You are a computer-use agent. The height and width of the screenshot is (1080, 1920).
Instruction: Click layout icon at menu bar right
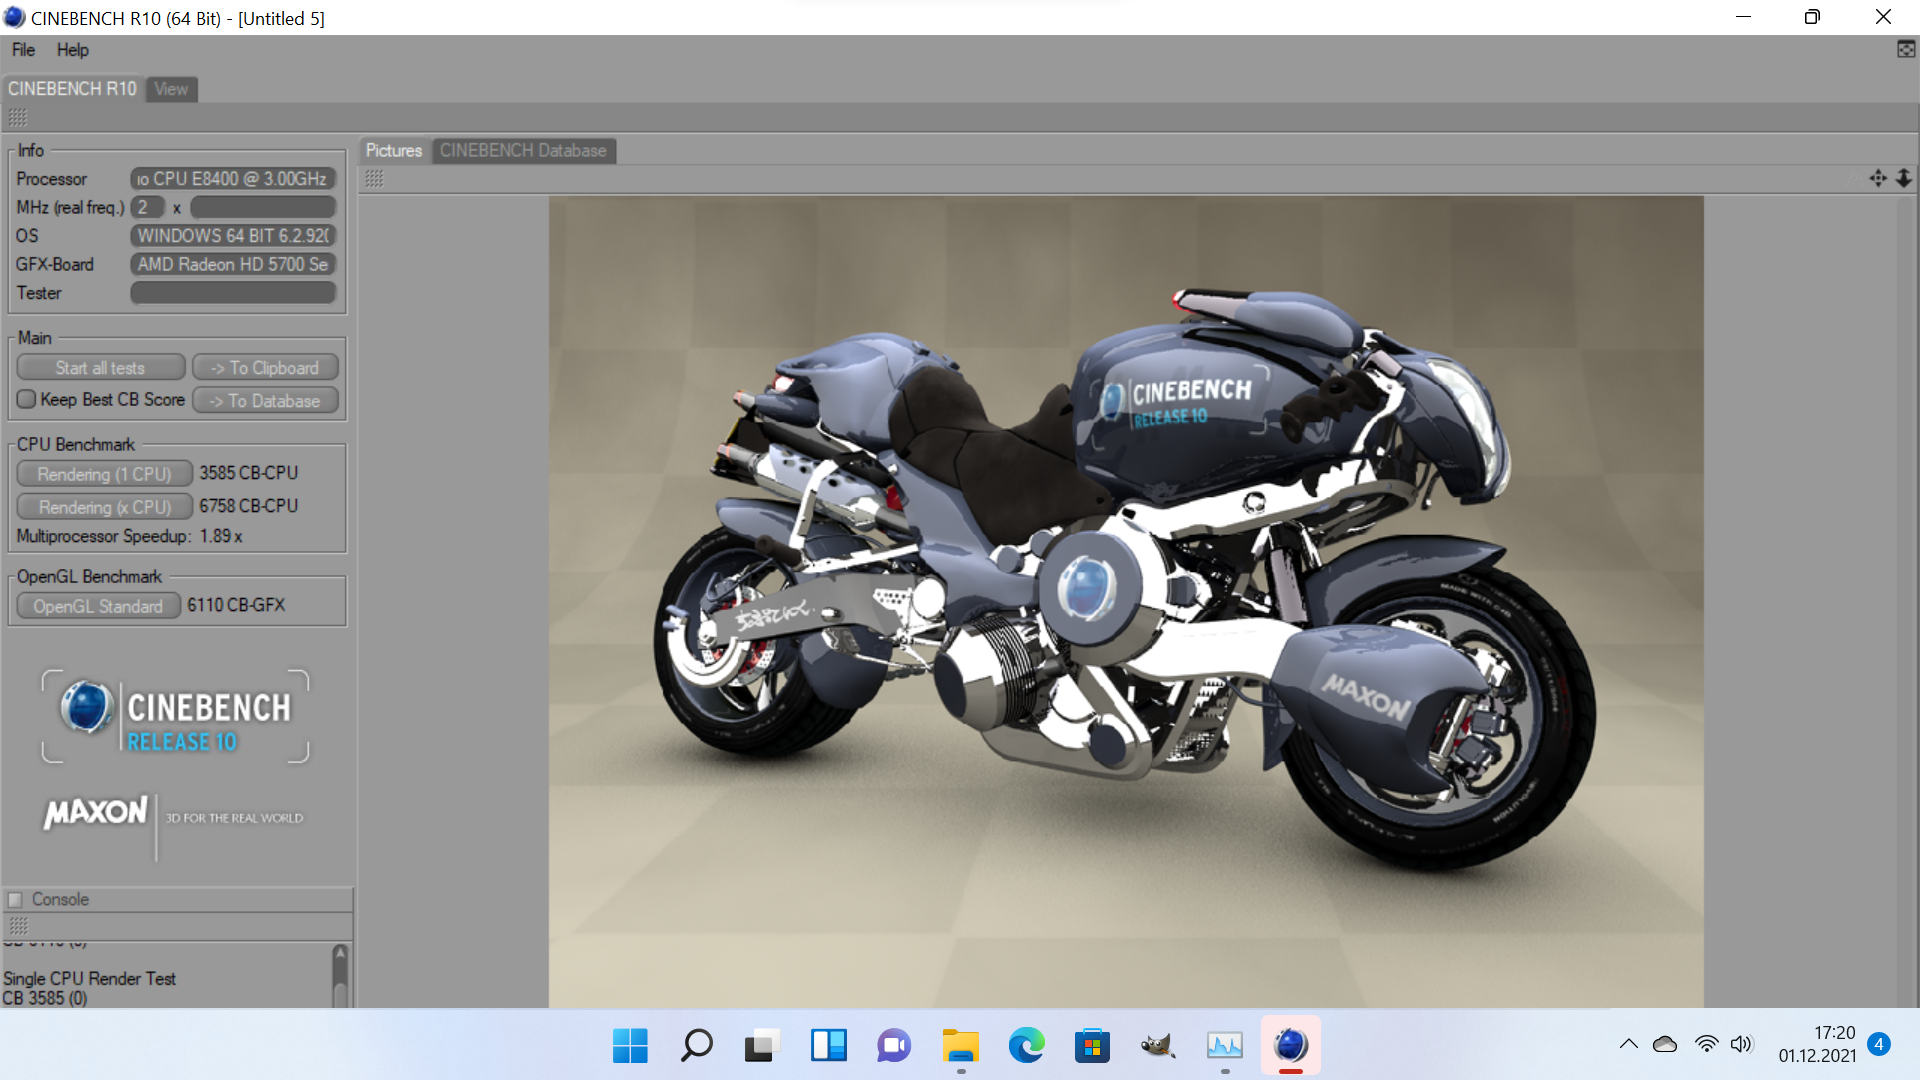point(1906,49)
